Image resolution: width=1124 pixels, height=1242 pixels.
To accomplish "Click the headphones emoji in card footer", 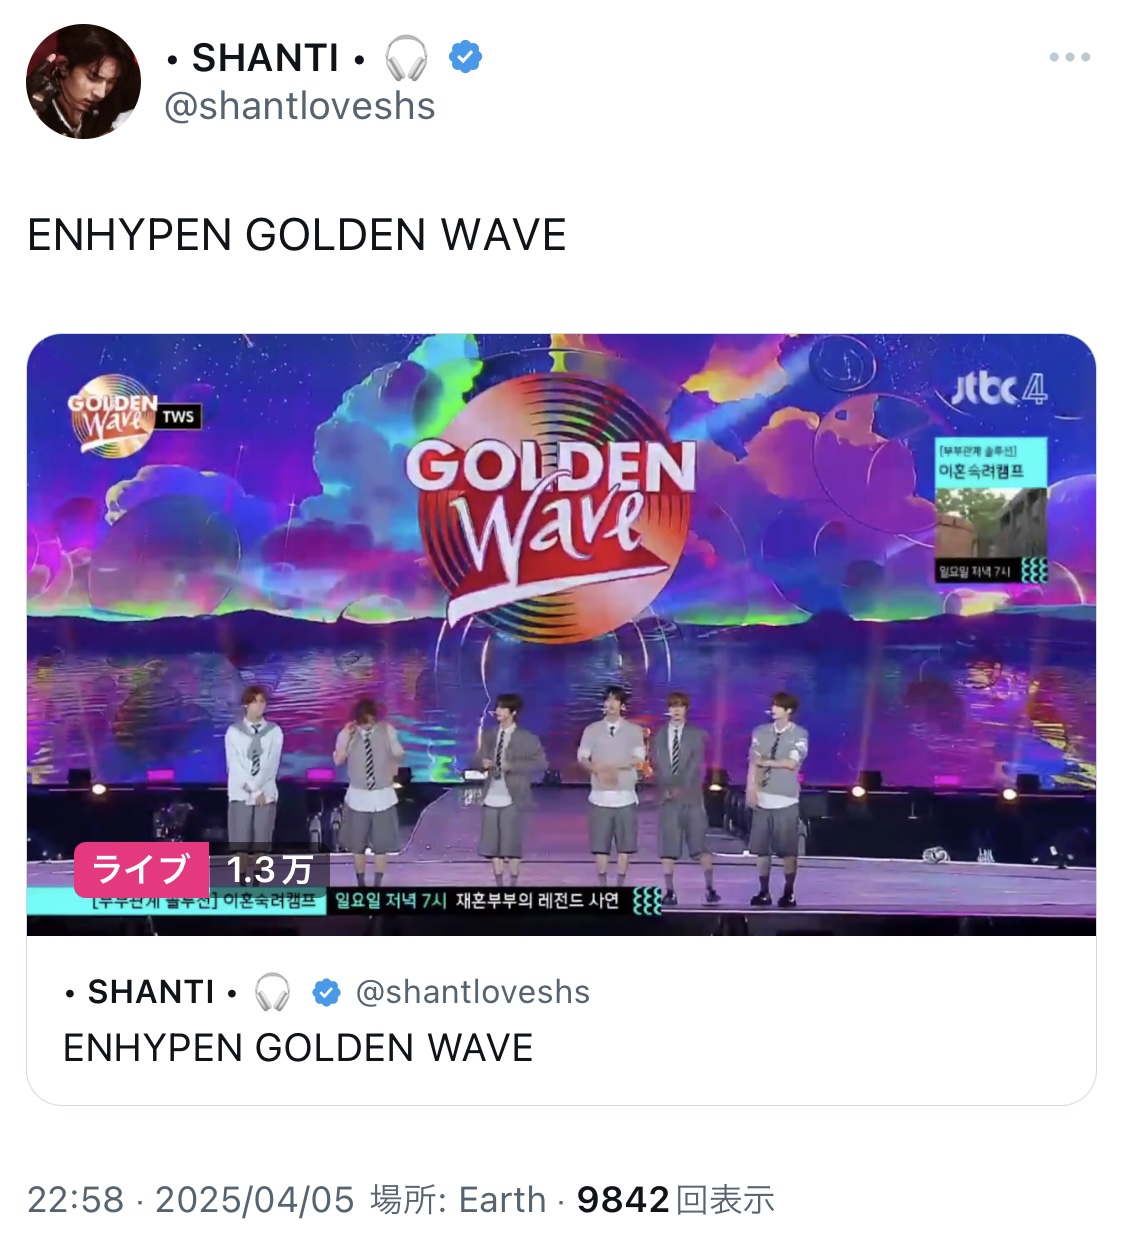I will pos(272,992).
